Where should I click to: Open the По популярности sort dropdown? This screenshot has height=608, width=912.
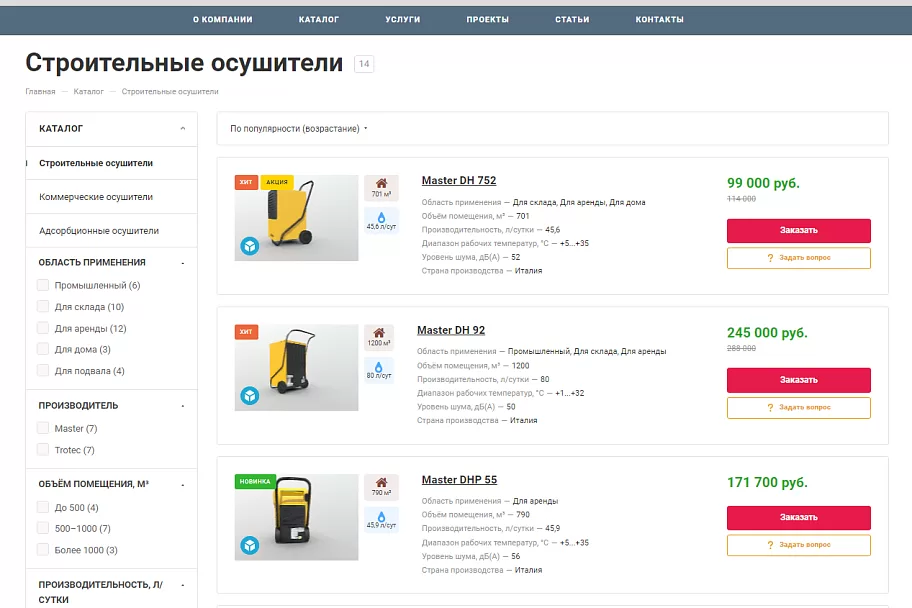pos(298,129)
